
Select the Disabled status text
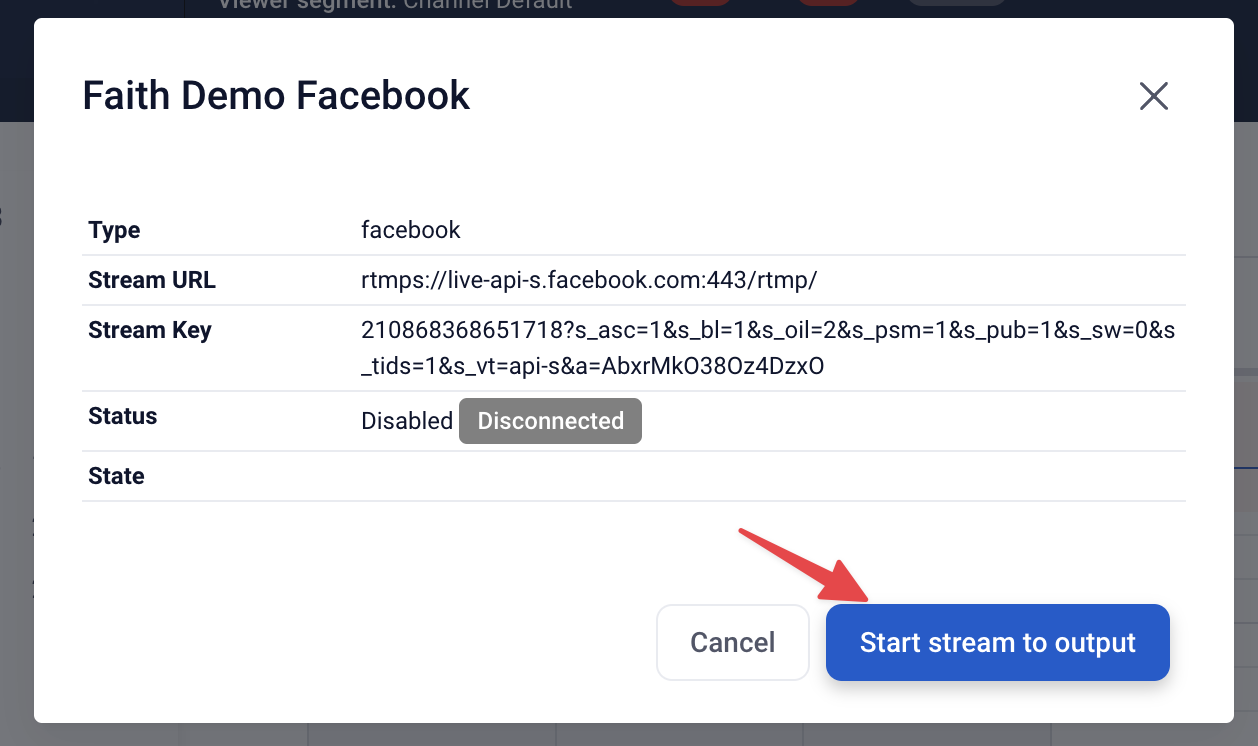[407, 421]
